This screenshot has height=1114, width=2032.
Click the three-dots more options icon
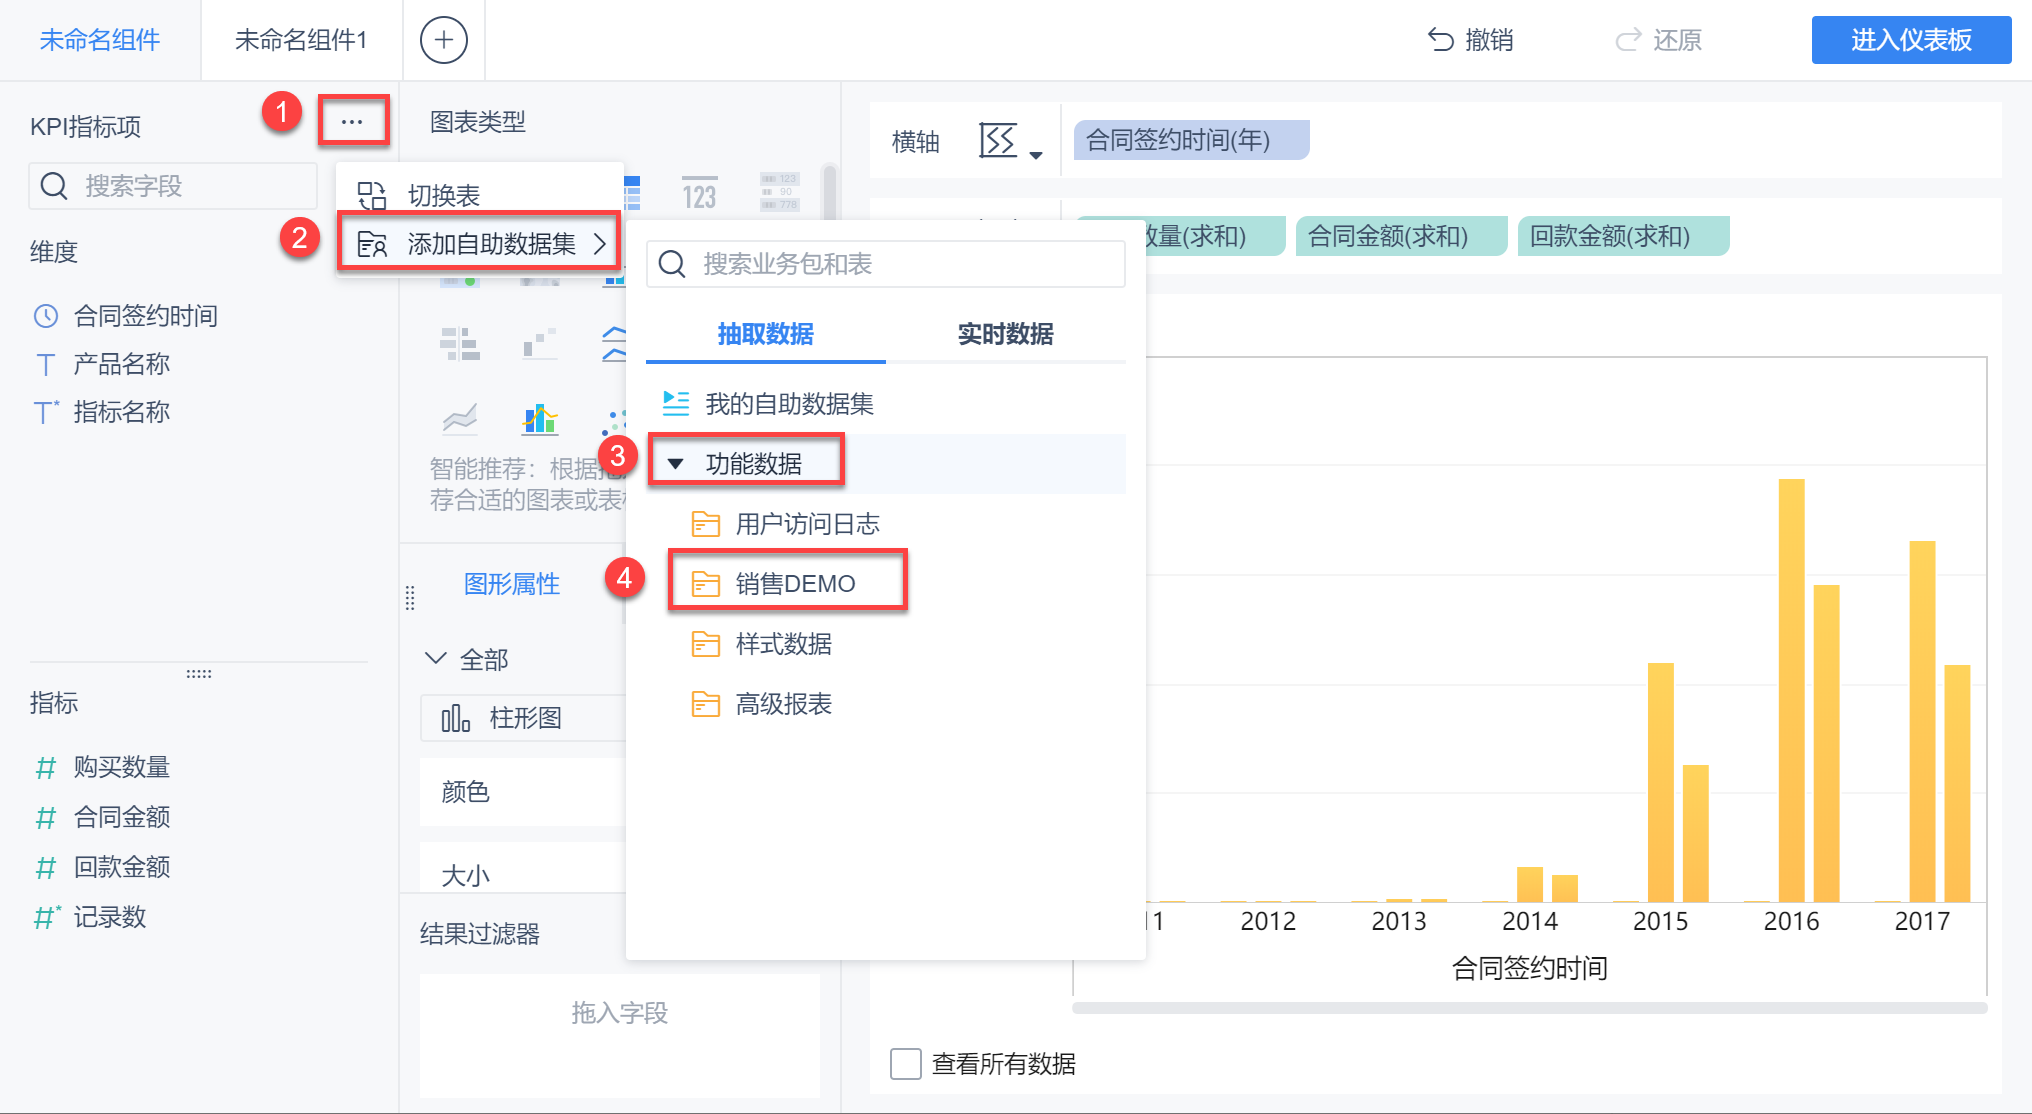[x=352, y=122]
